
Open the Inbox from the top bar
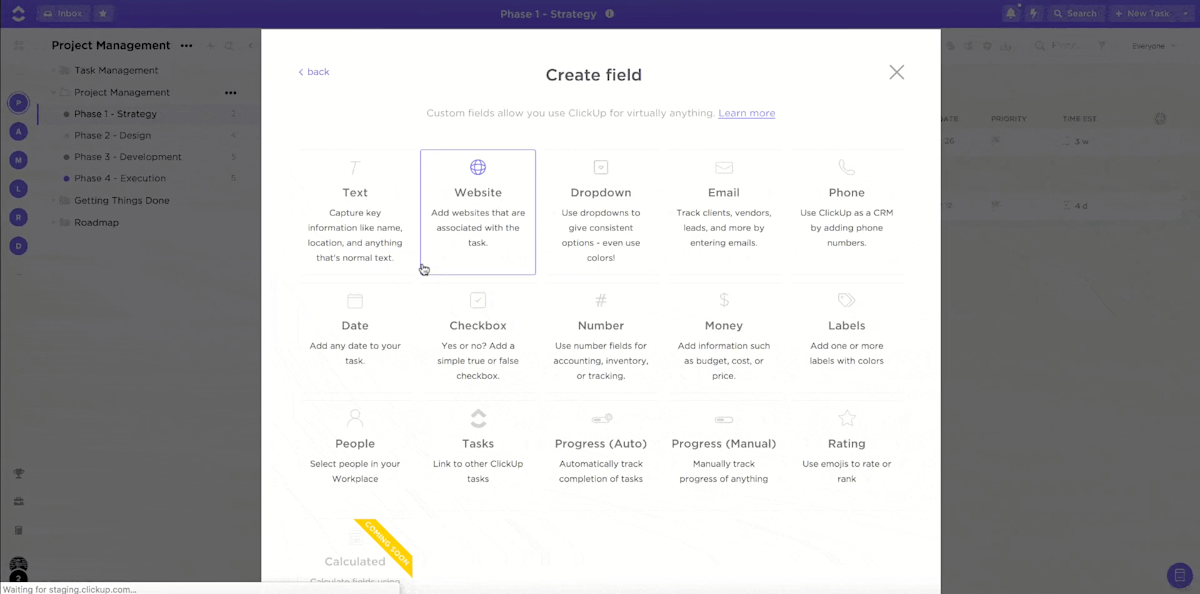[64, 13]
